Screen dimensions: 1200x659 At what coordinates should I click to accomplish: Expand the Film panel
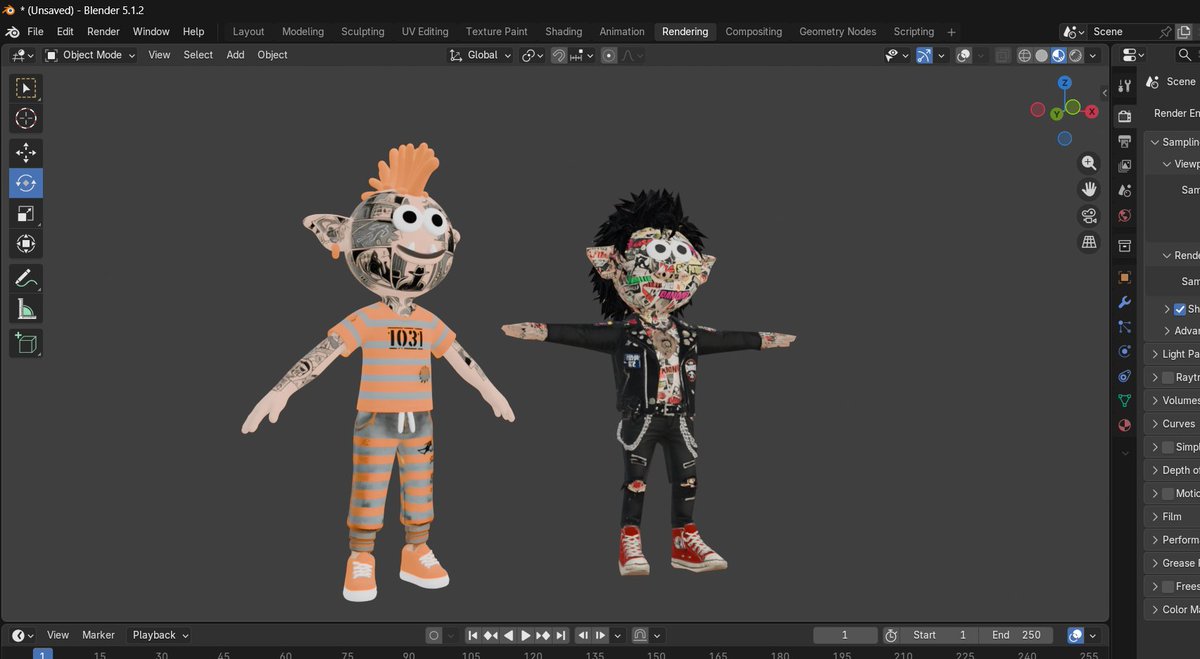[1172, 517]
